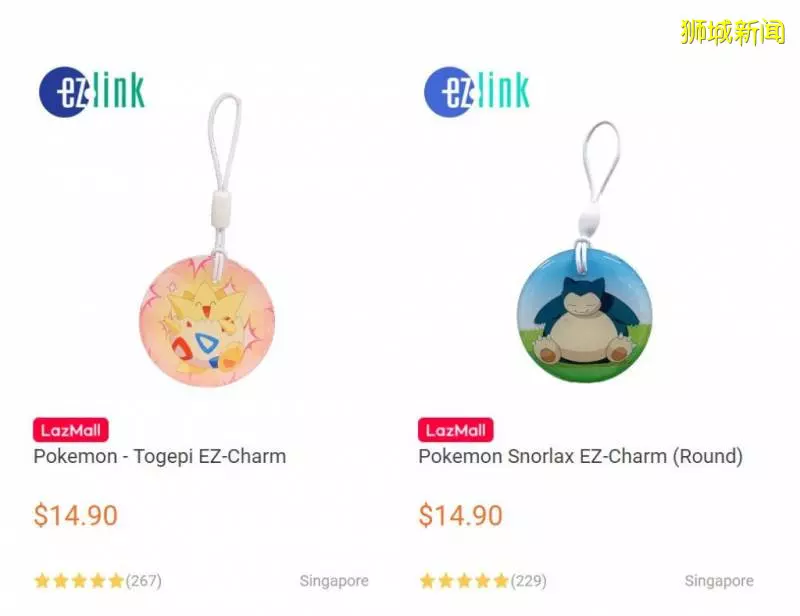
Task: Click the first star in Togepi rating
Action: tap(42, 581)
